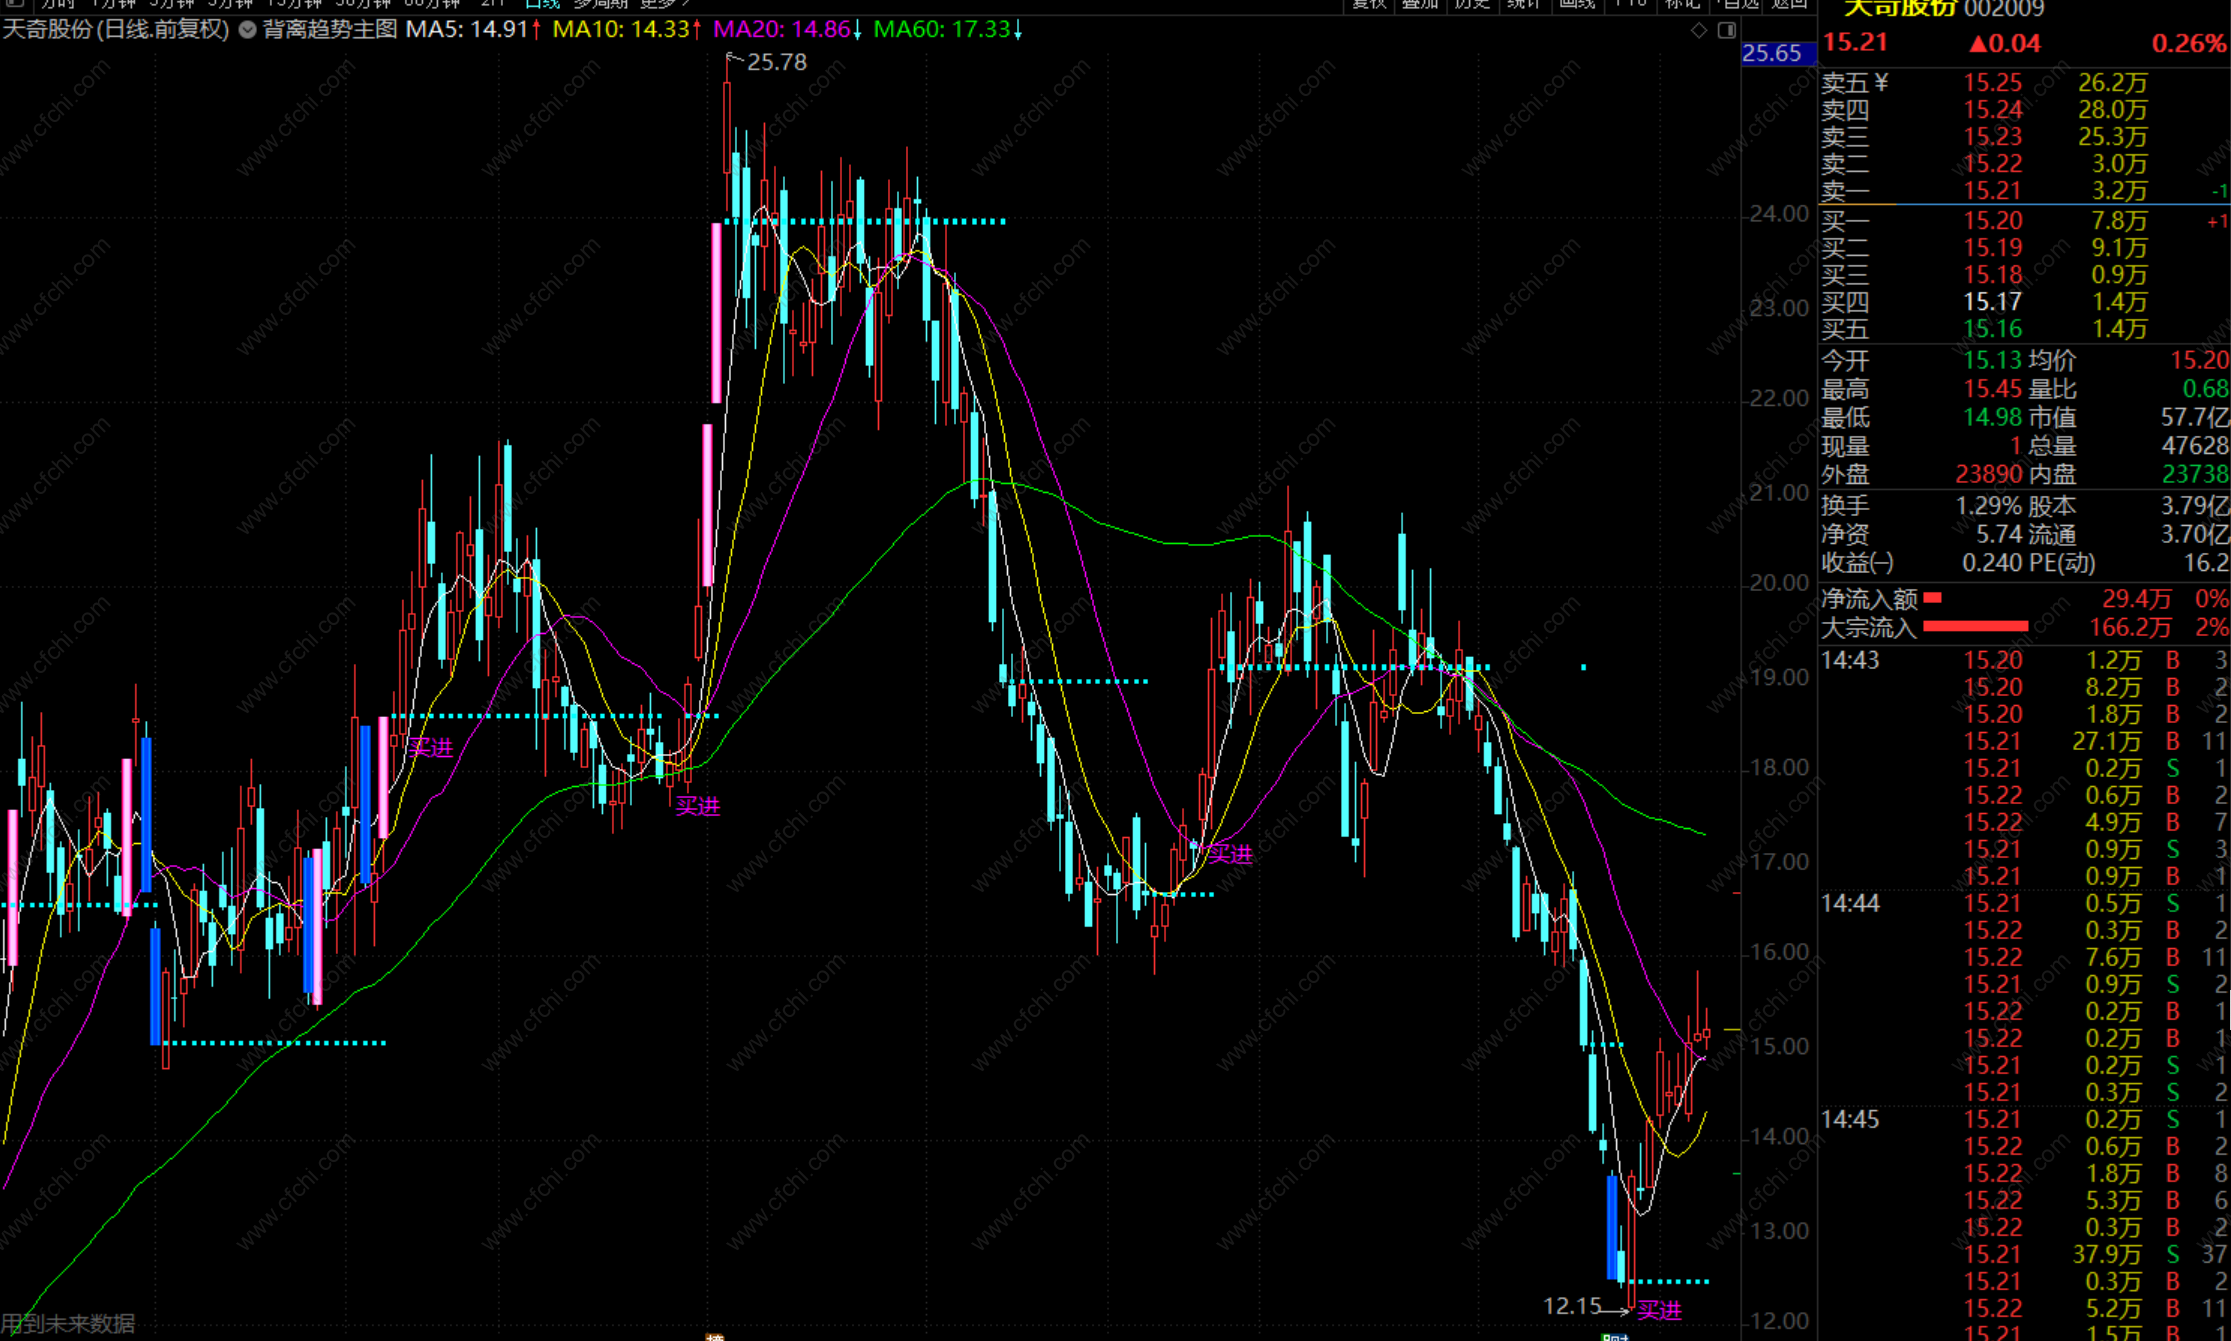Select the 买进 marker next to the 12.15 low
This screenshot has width=2231, height=1341.
tap(1659, 1310)
